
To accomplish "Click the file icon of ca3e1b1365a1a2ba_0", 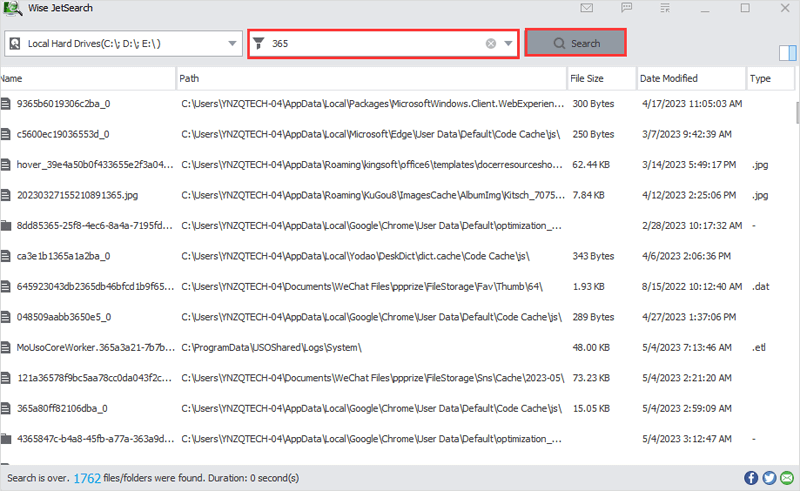I will pos(6,256).
